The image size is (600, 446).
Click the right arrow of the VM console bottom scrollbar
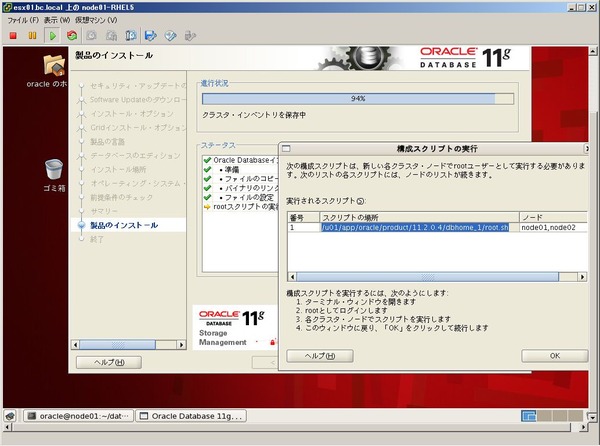pyautogui.click(x=584, y=427)
